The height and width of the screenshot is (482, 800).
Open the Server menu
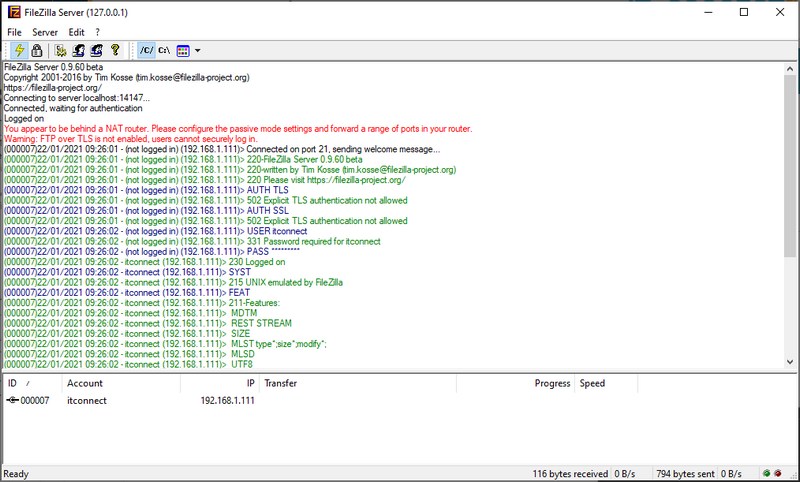click(x=45, y=32)
